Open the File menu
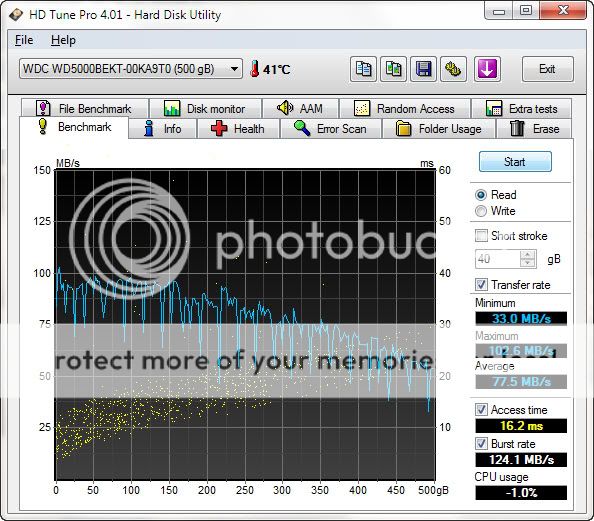 (24, 40)
